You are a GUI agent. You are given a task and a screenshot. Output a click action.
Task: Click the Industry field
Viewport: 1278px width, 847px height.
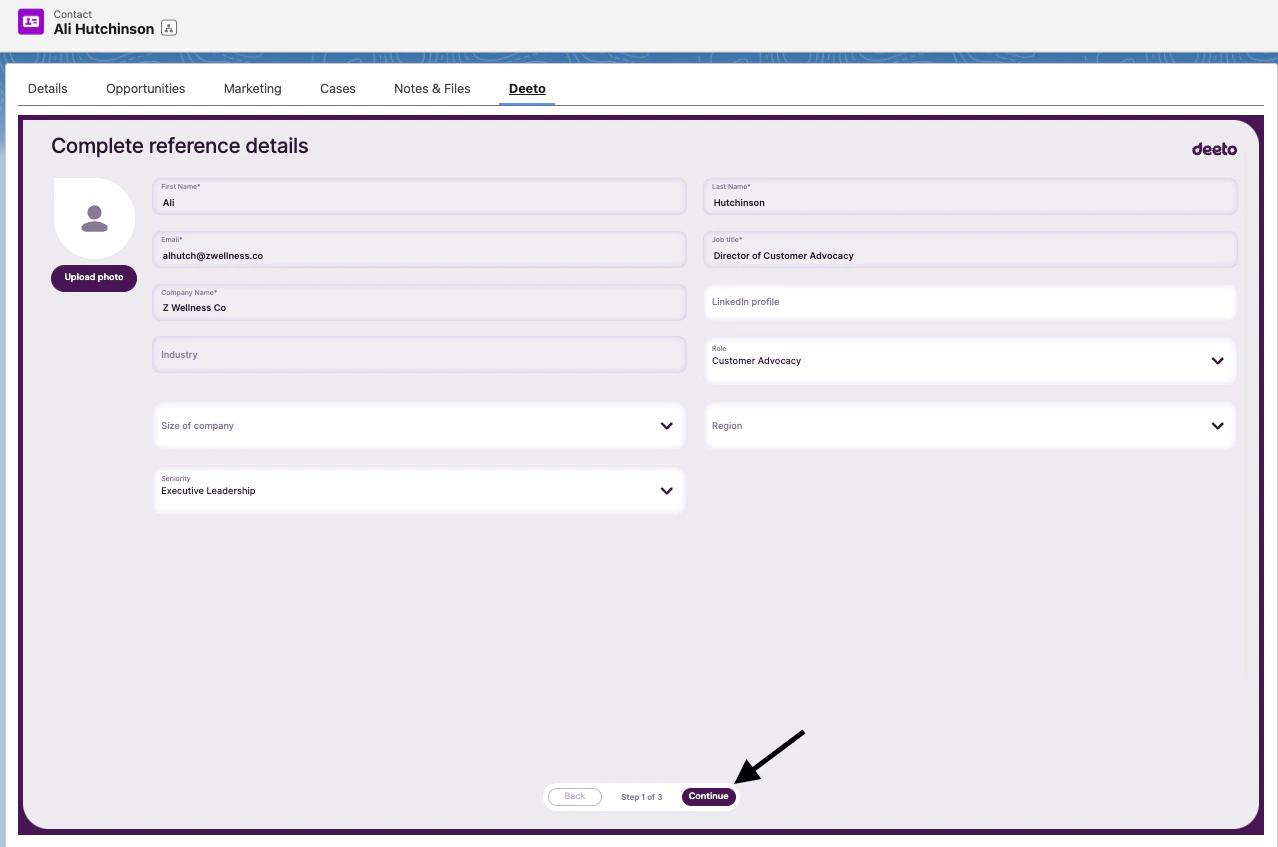coord(420,355)
